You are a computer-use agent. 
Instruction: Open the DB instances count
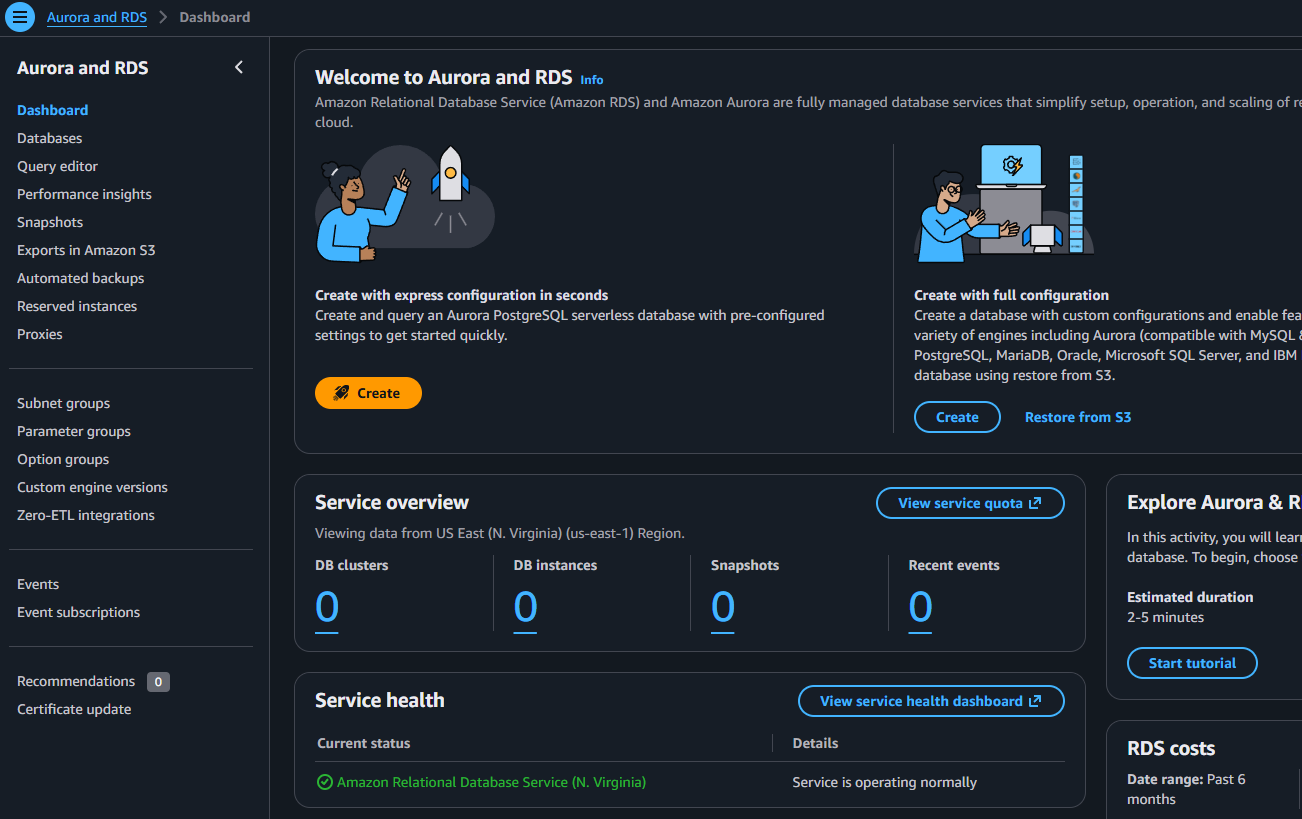525,607
